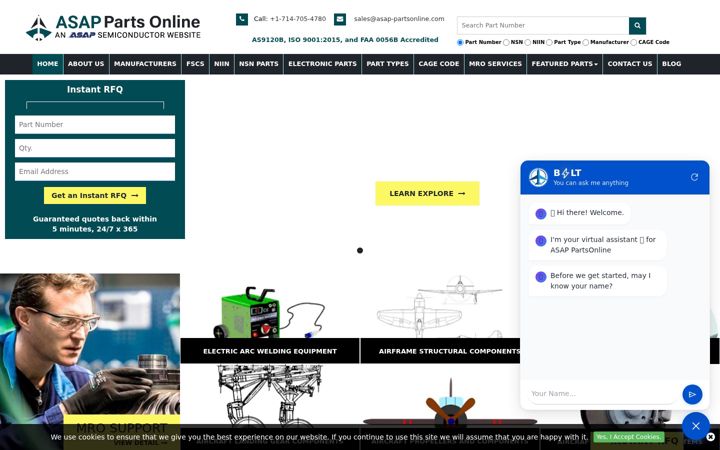This screenshot has width=720, height=450.
Task: Click the Learn Explore button
Action: tap(428, 193)
